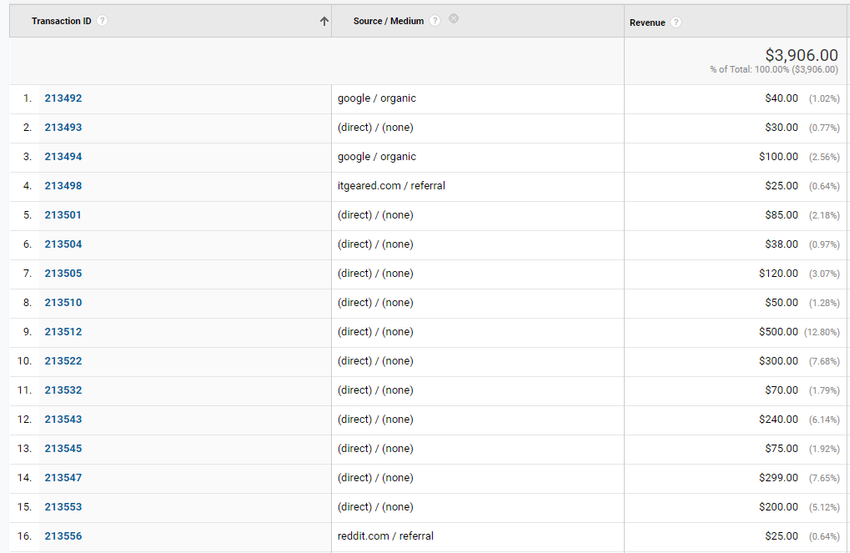Open transaction 213492
This screenshot has width=850, height=553.
click(63, 98)
